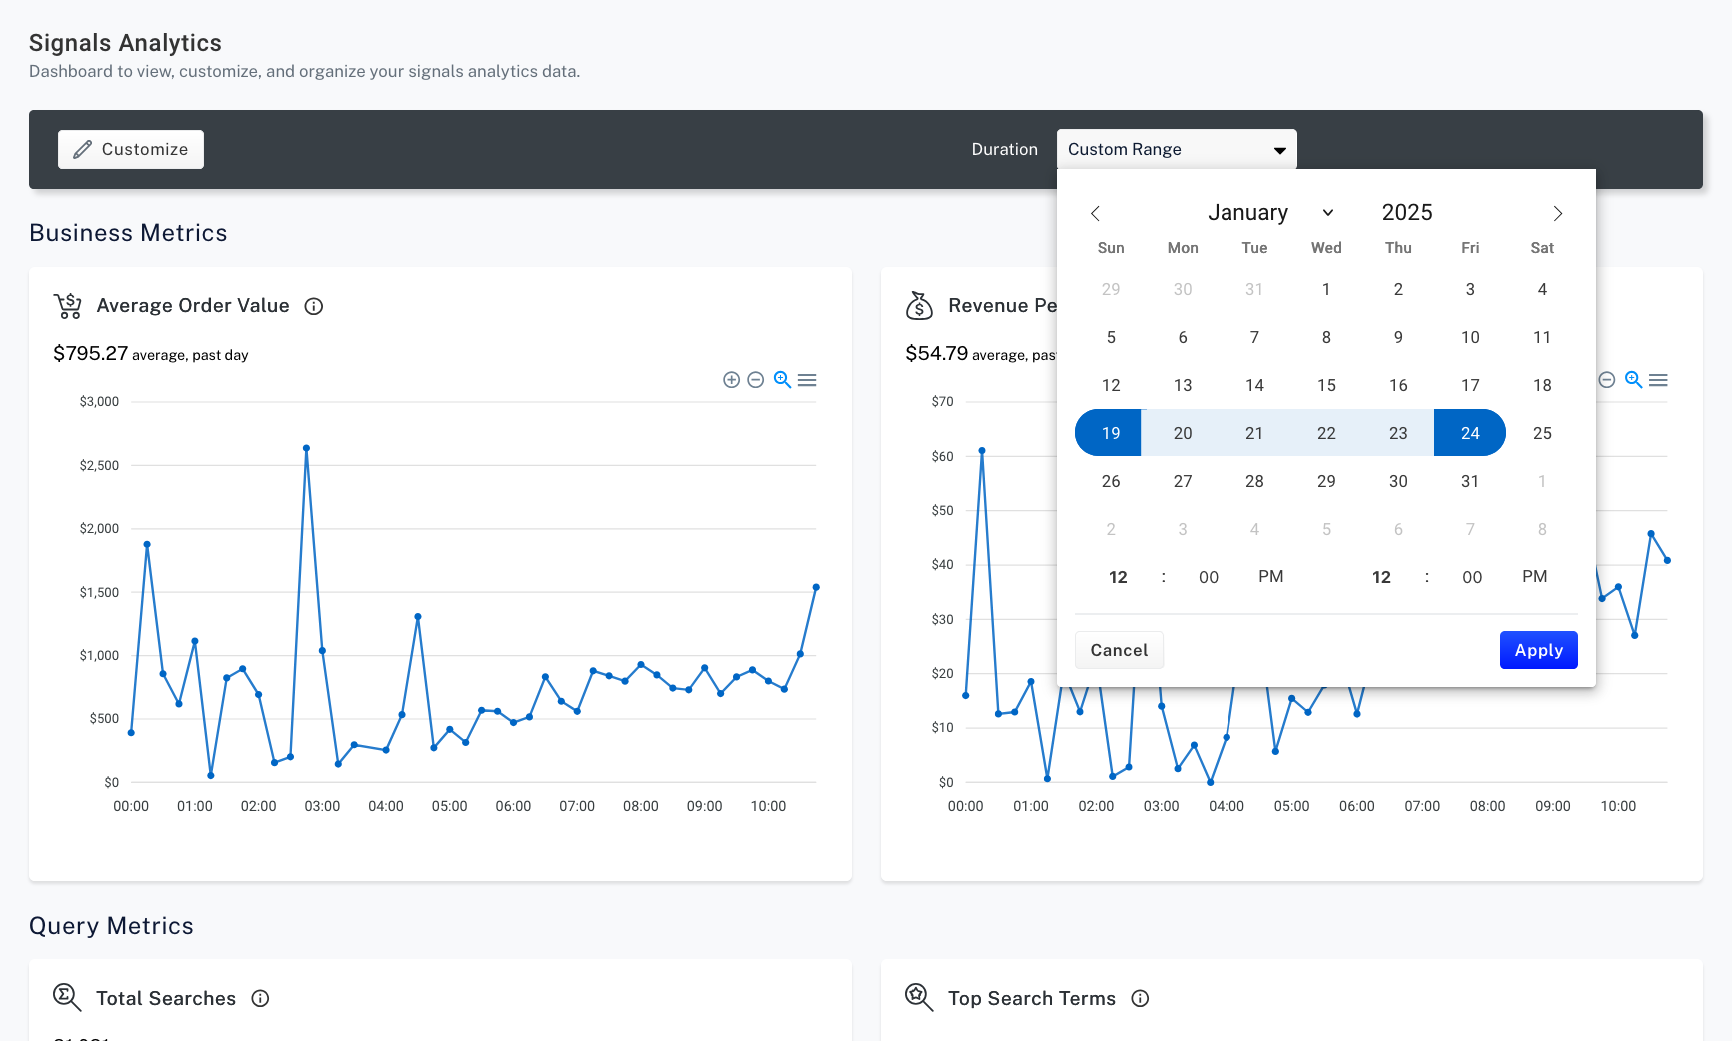Go to next month in calendar
The image size is (1732, 1041).
click(x=1557, y=213)
